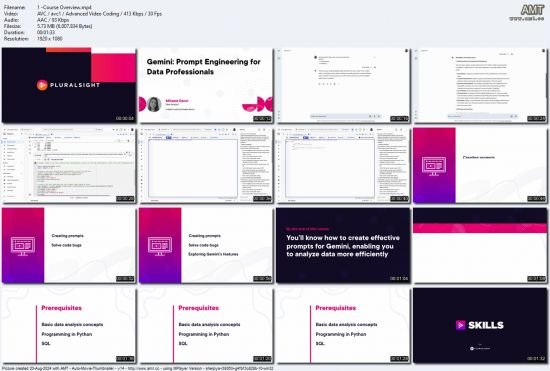Click the Filesize '5.73 MB' value

coord(65,26)
